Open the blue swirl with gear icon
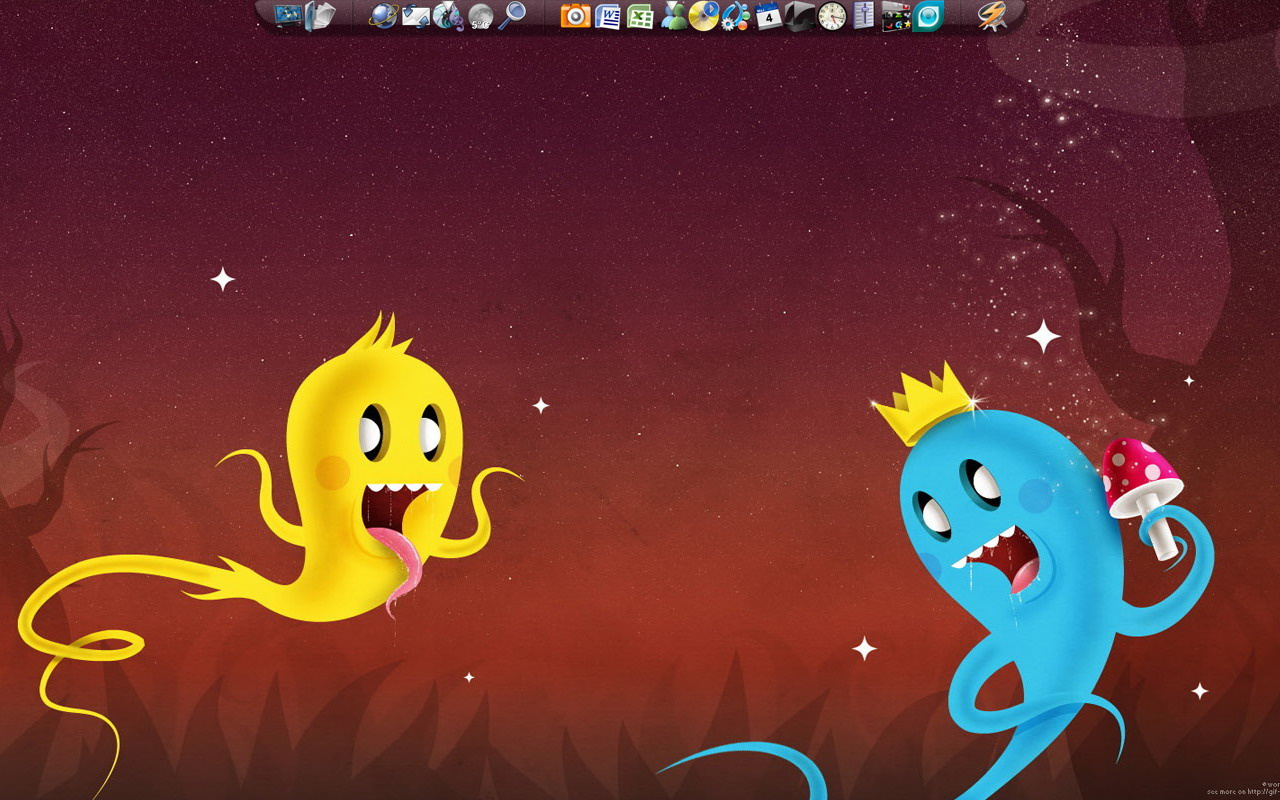1280x800 pixels. (736, 15)
